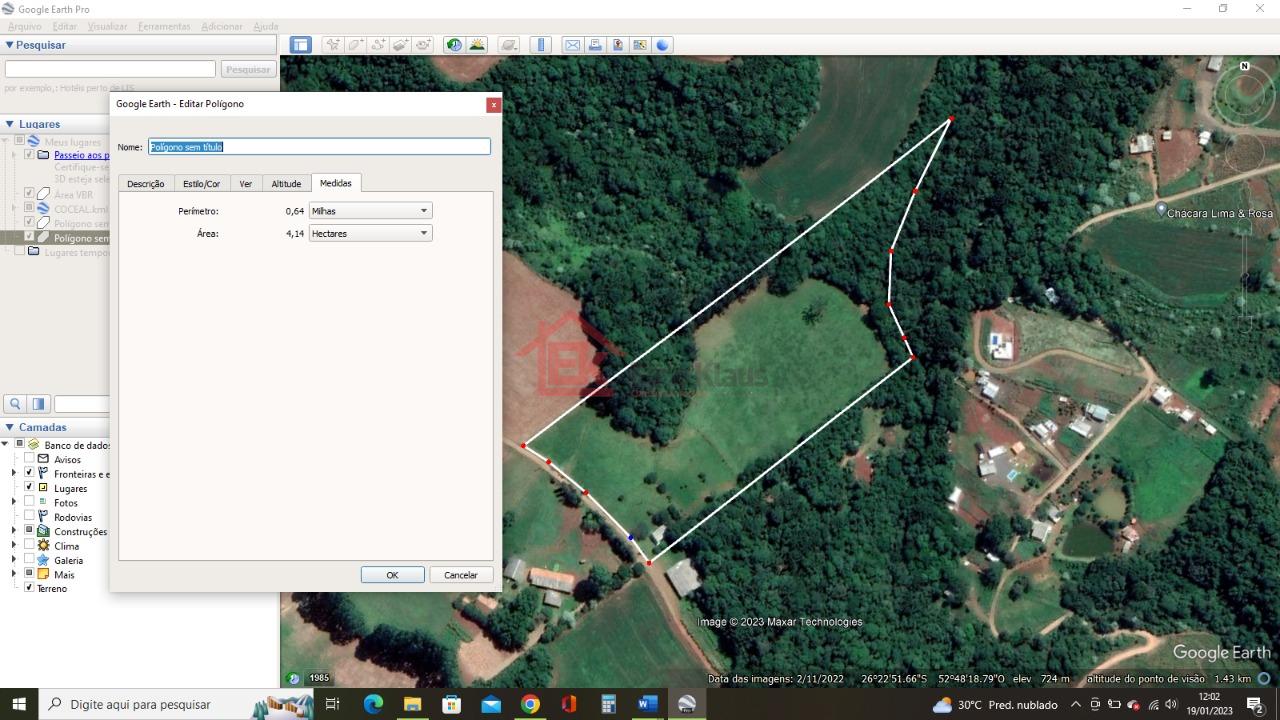Collapse the Camadas panel header

click(10, 427)
